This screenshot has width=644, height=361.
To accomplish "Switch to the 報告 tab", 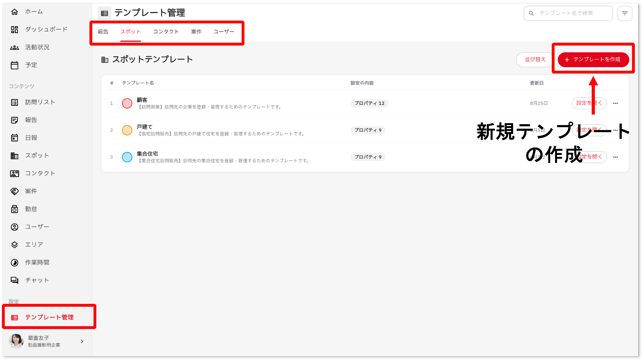I will [103, 32].
